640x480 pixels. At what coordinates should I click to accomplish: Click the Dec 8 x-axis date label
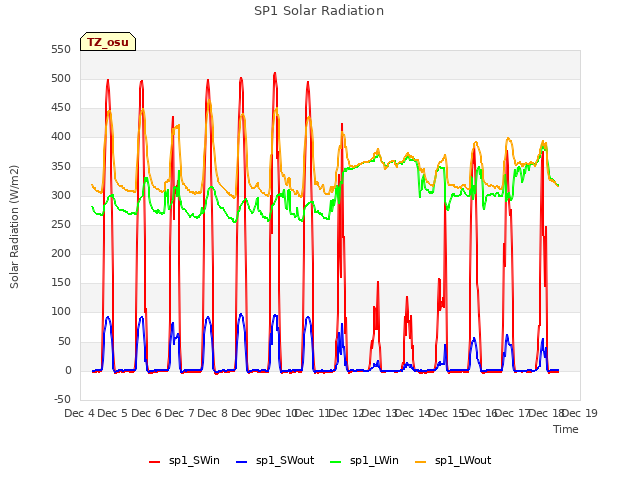click(x=213, y=413)
